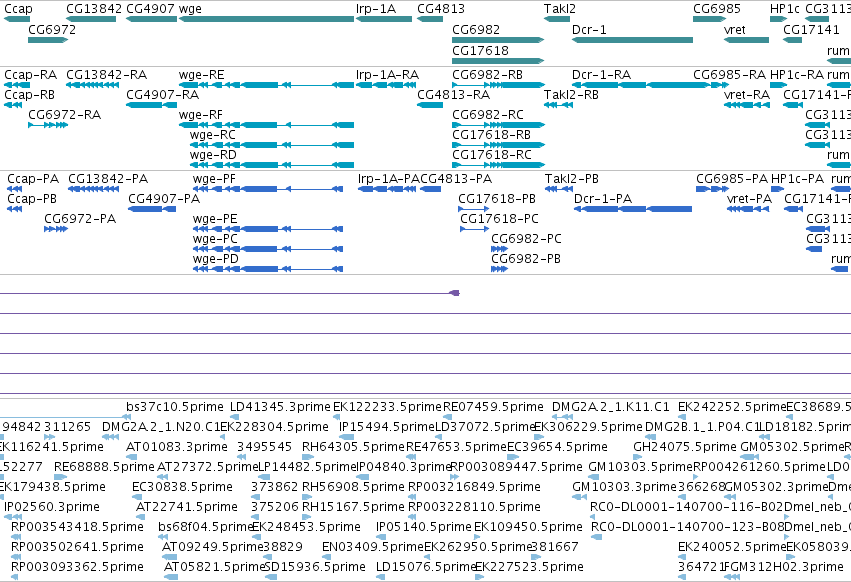851x582 pixels.
Task: Select protein CG13842-PA
Action: [93, 189]
